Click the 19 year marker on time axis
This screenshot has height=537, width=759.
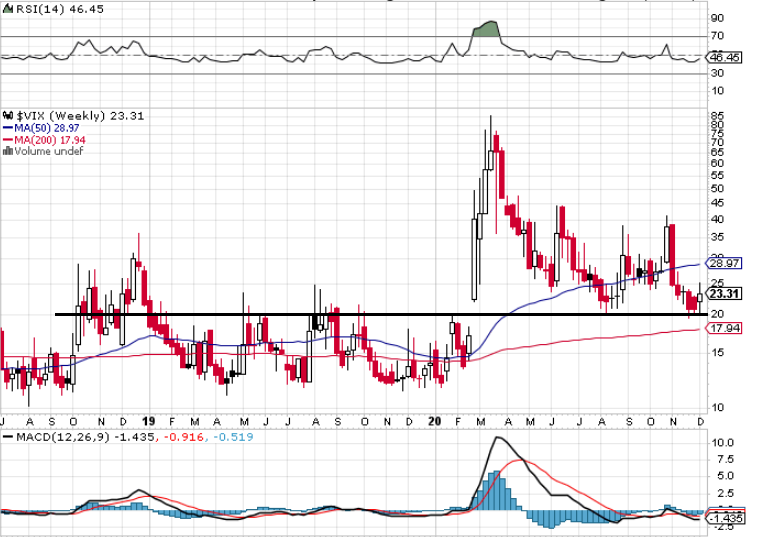pos(148,423)
